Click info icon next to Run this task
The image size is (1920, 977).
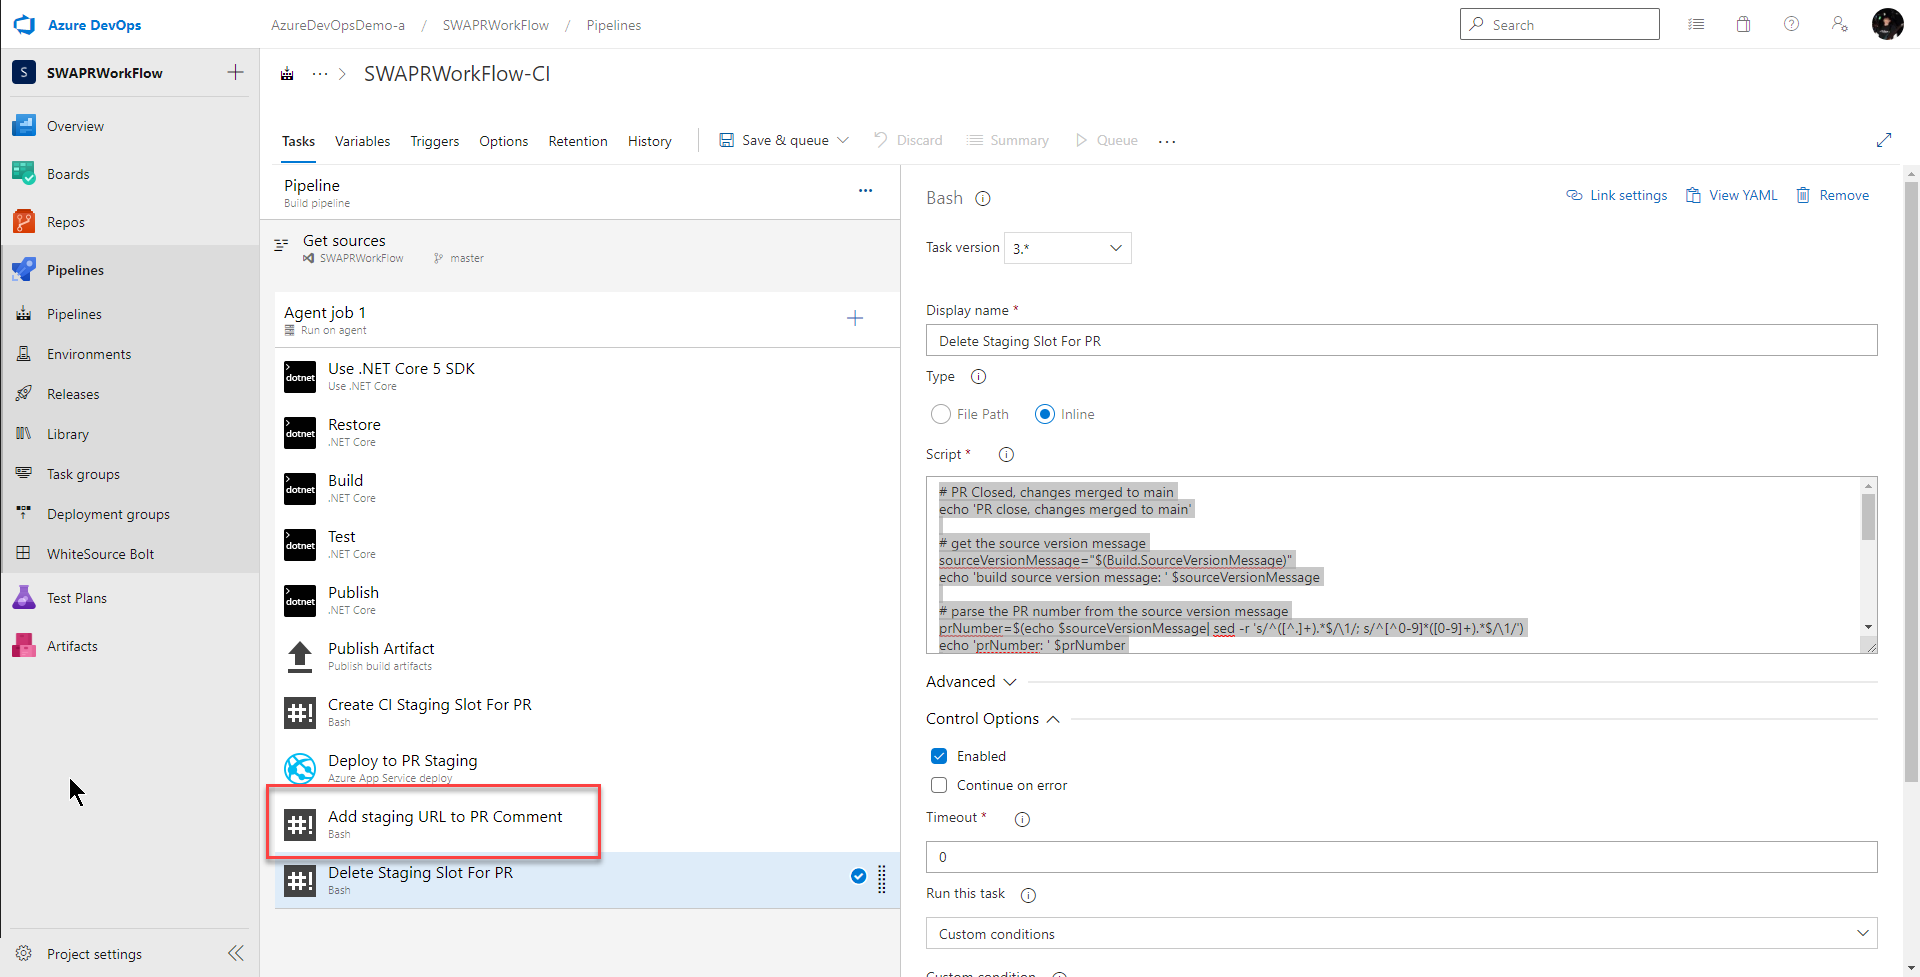[x=1028, y=895]
